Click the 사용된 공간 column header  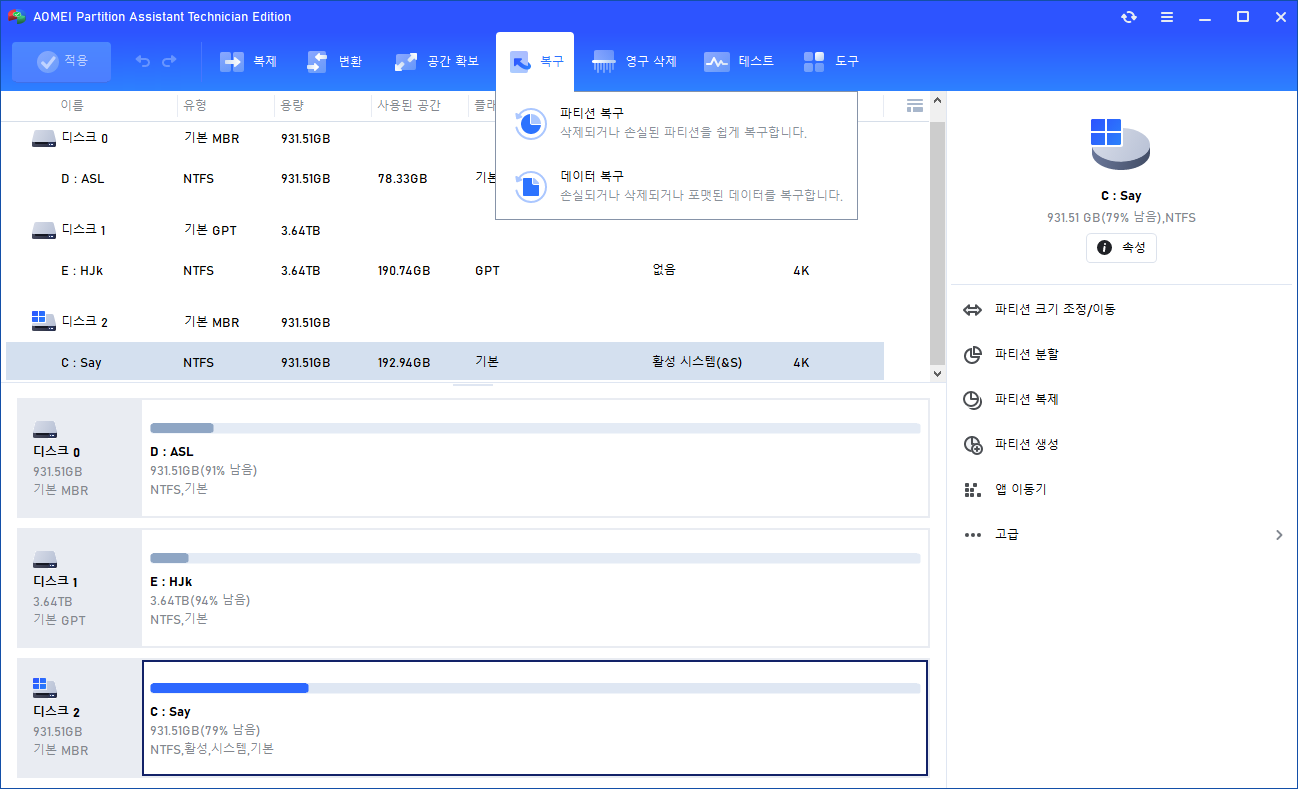[x=408, y=105]
